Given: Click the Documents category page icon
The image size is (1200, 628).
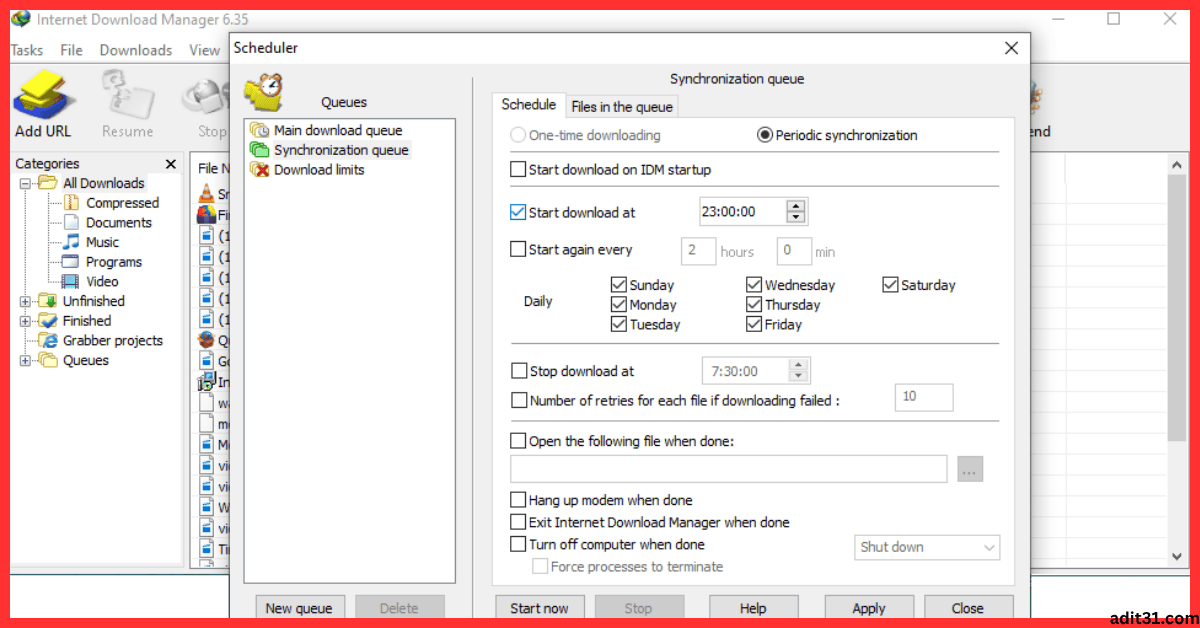Looking at the screenshot, I should tap(71, 222).
